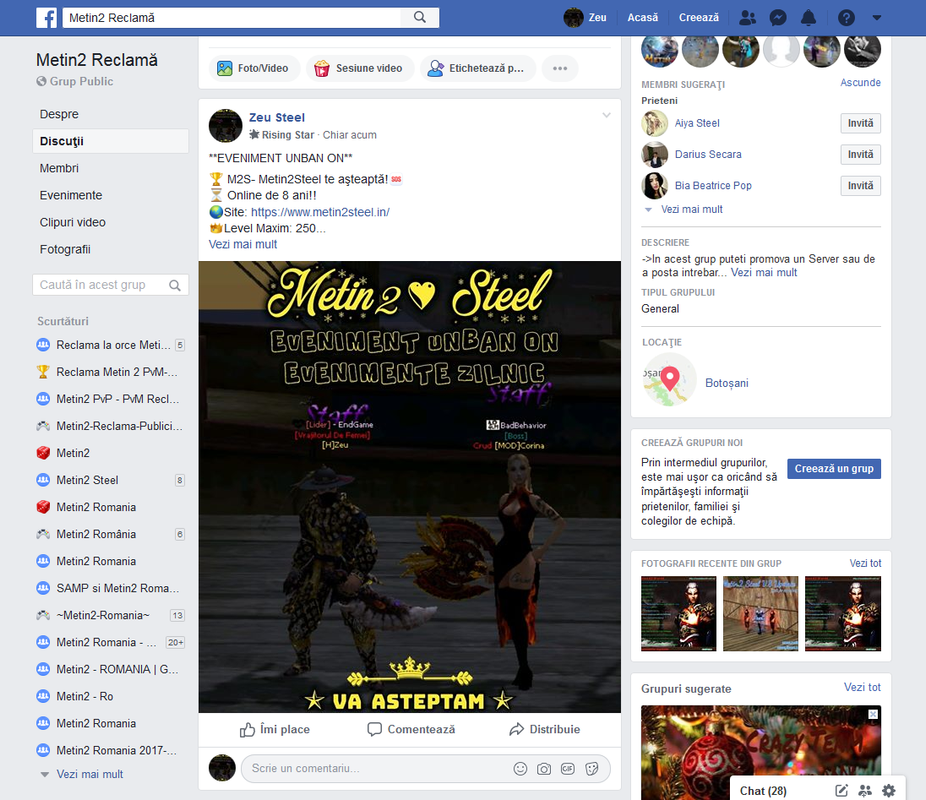
Task: Share the post with Distribuie
Action: coord(544,730)
